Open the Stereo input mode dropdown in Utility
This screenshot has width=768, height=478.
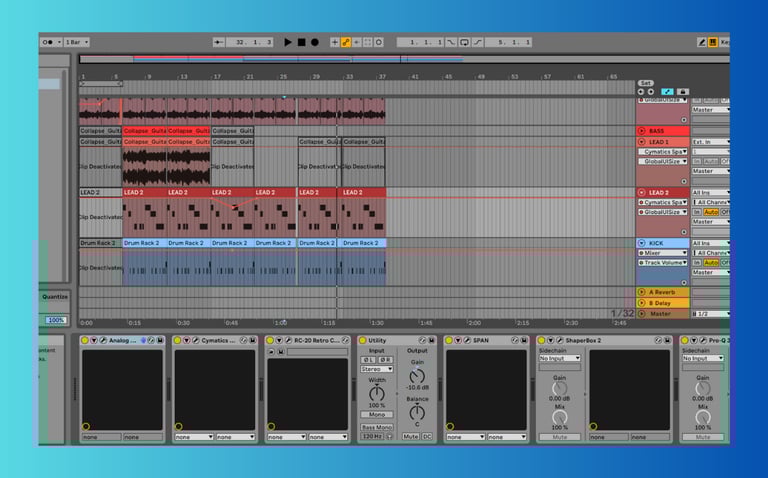(376, 369)
